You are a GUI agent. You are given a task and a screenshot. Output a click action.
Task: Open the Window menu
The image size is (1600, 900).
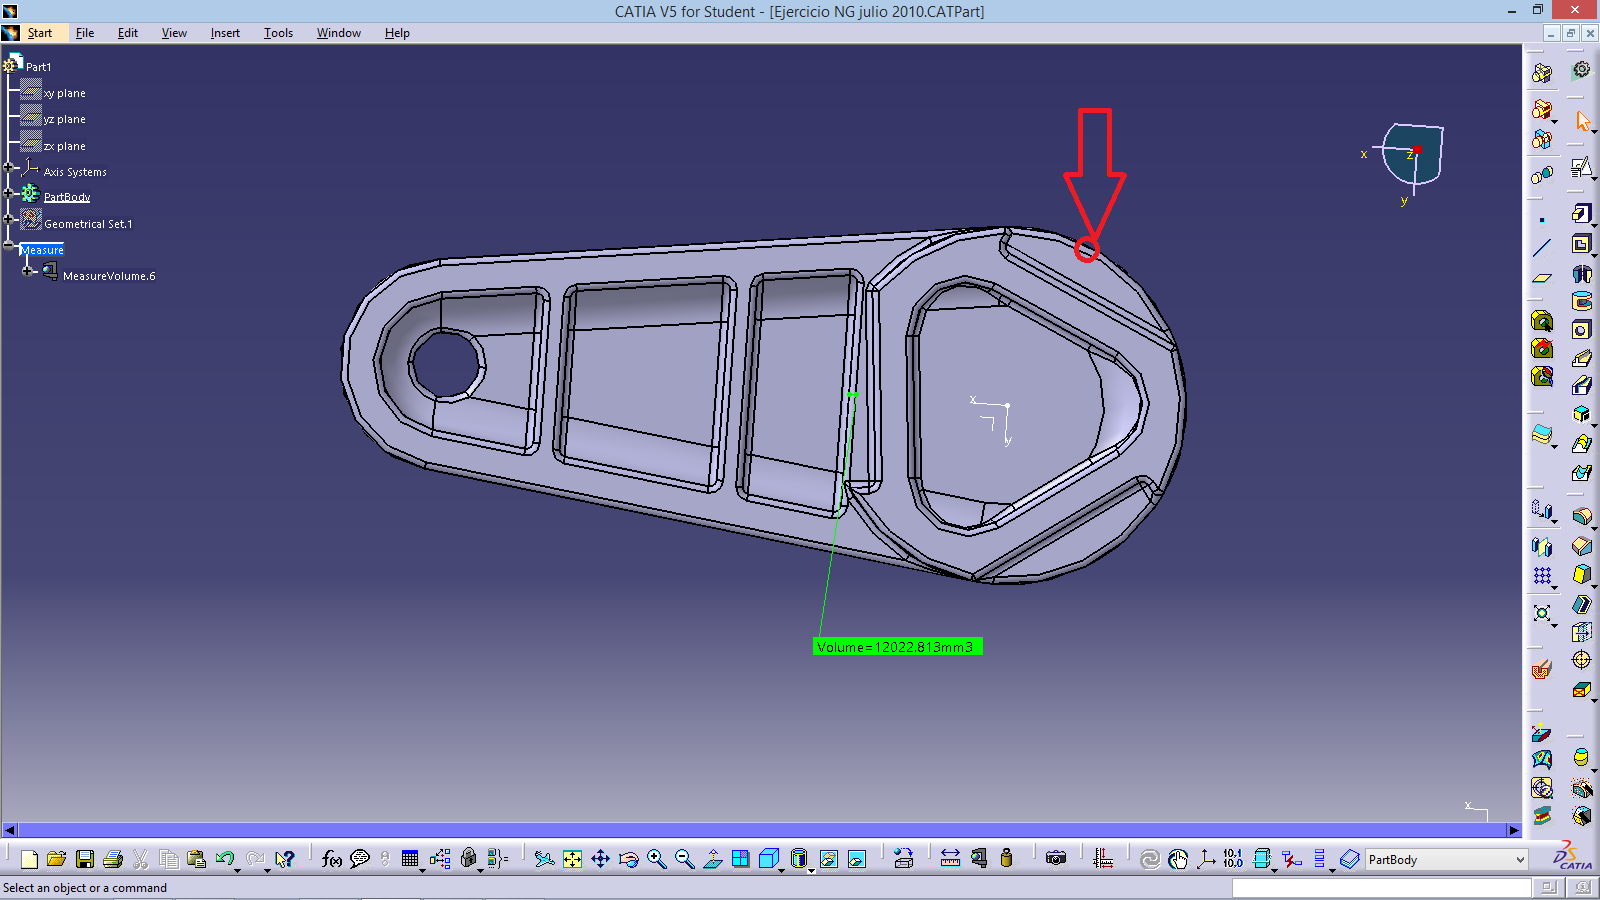339,33
